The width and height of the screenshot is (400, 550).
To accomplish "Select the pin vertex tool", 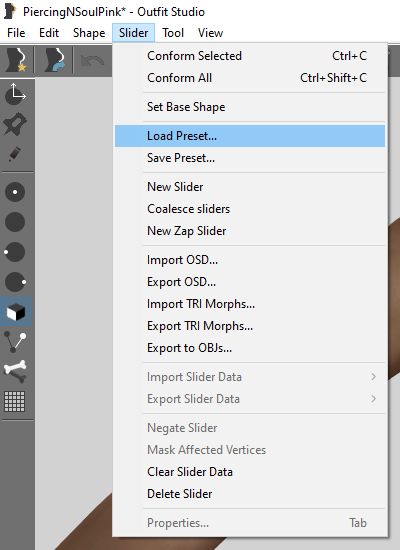I will pos(15,124).
